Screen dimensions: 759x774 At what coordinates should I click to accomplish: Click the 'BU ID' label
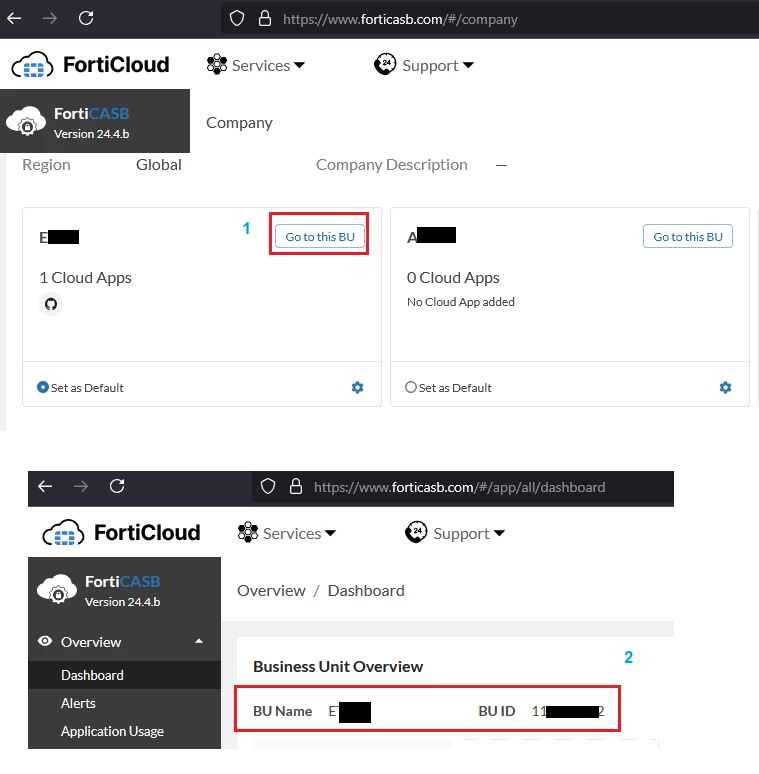pos(497,711)
